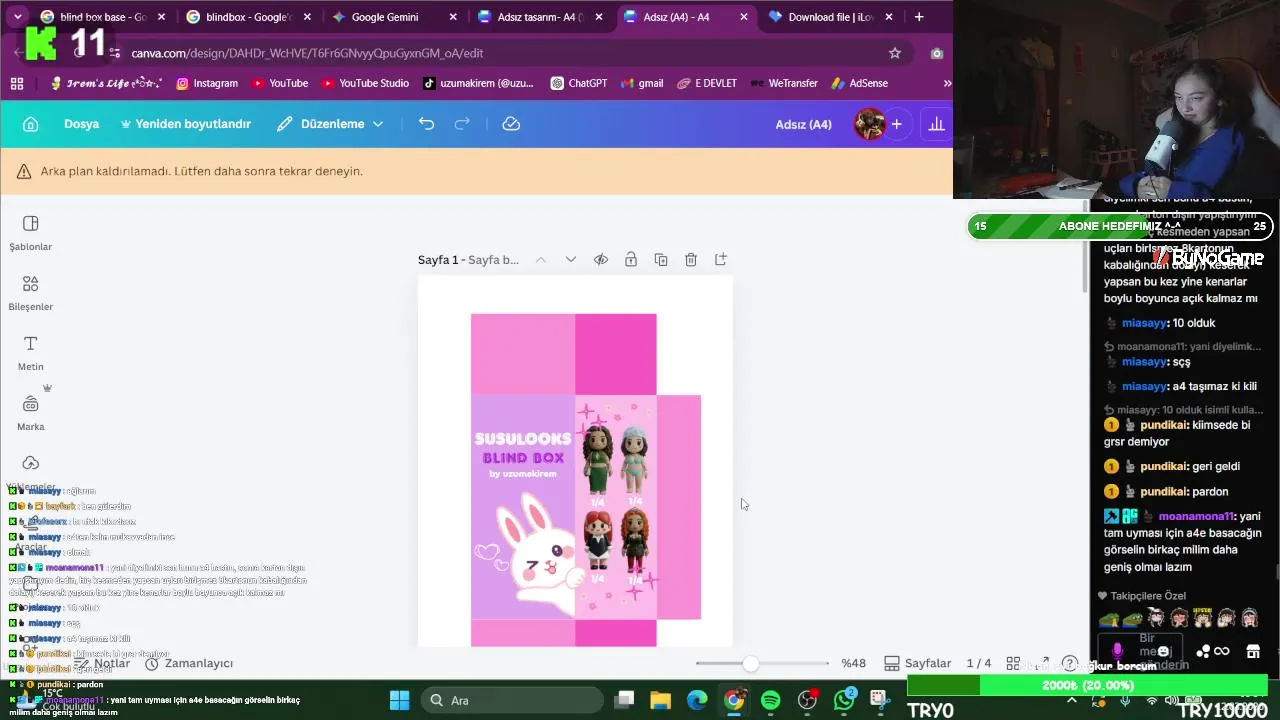Undo the last action
Viewport: 1280px width, 720px height.
pos(426,124)
